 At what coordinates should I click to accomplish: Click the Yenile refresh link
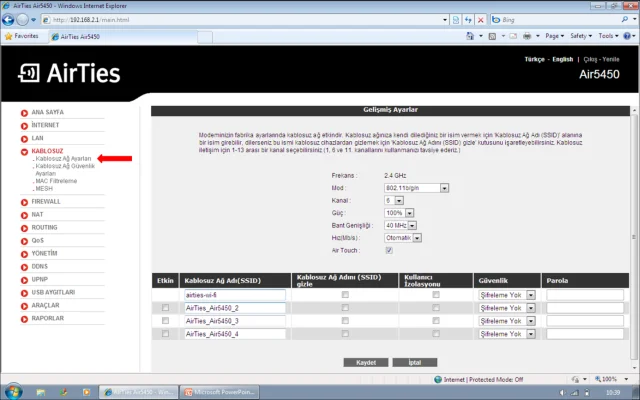(x=611, y=59)
